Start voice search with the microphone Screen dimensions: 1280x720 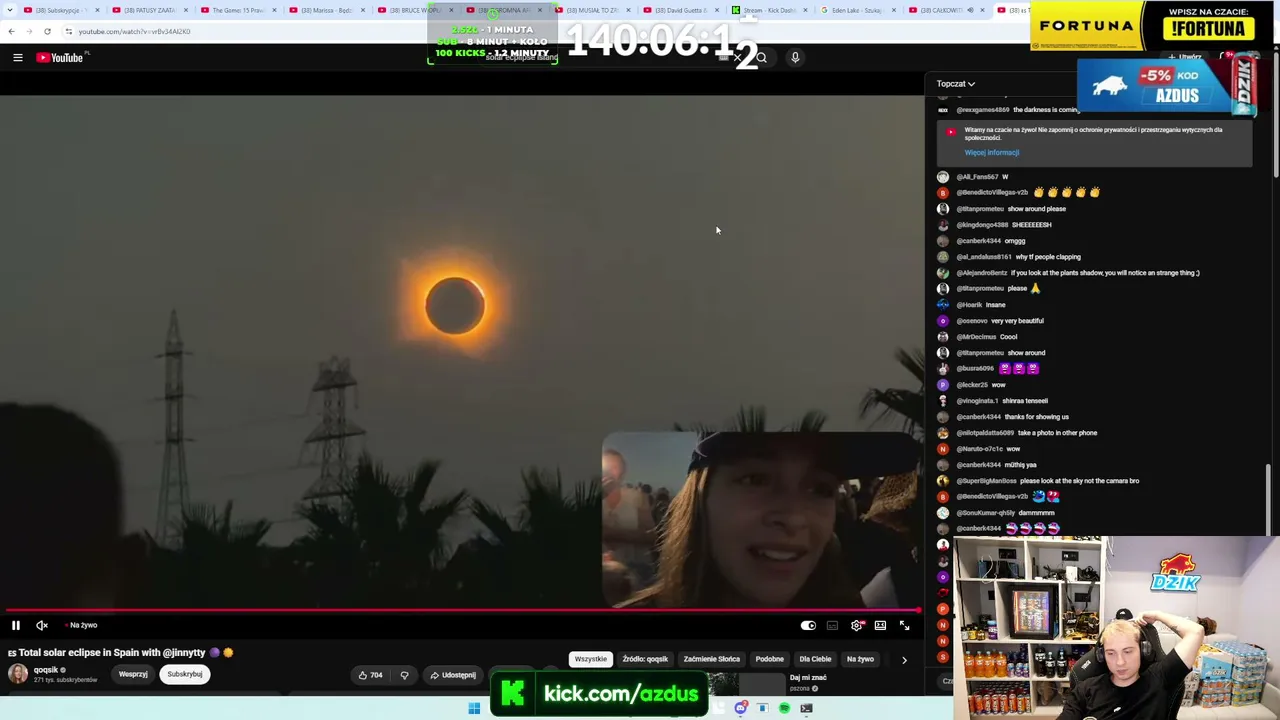pos(795,58)
